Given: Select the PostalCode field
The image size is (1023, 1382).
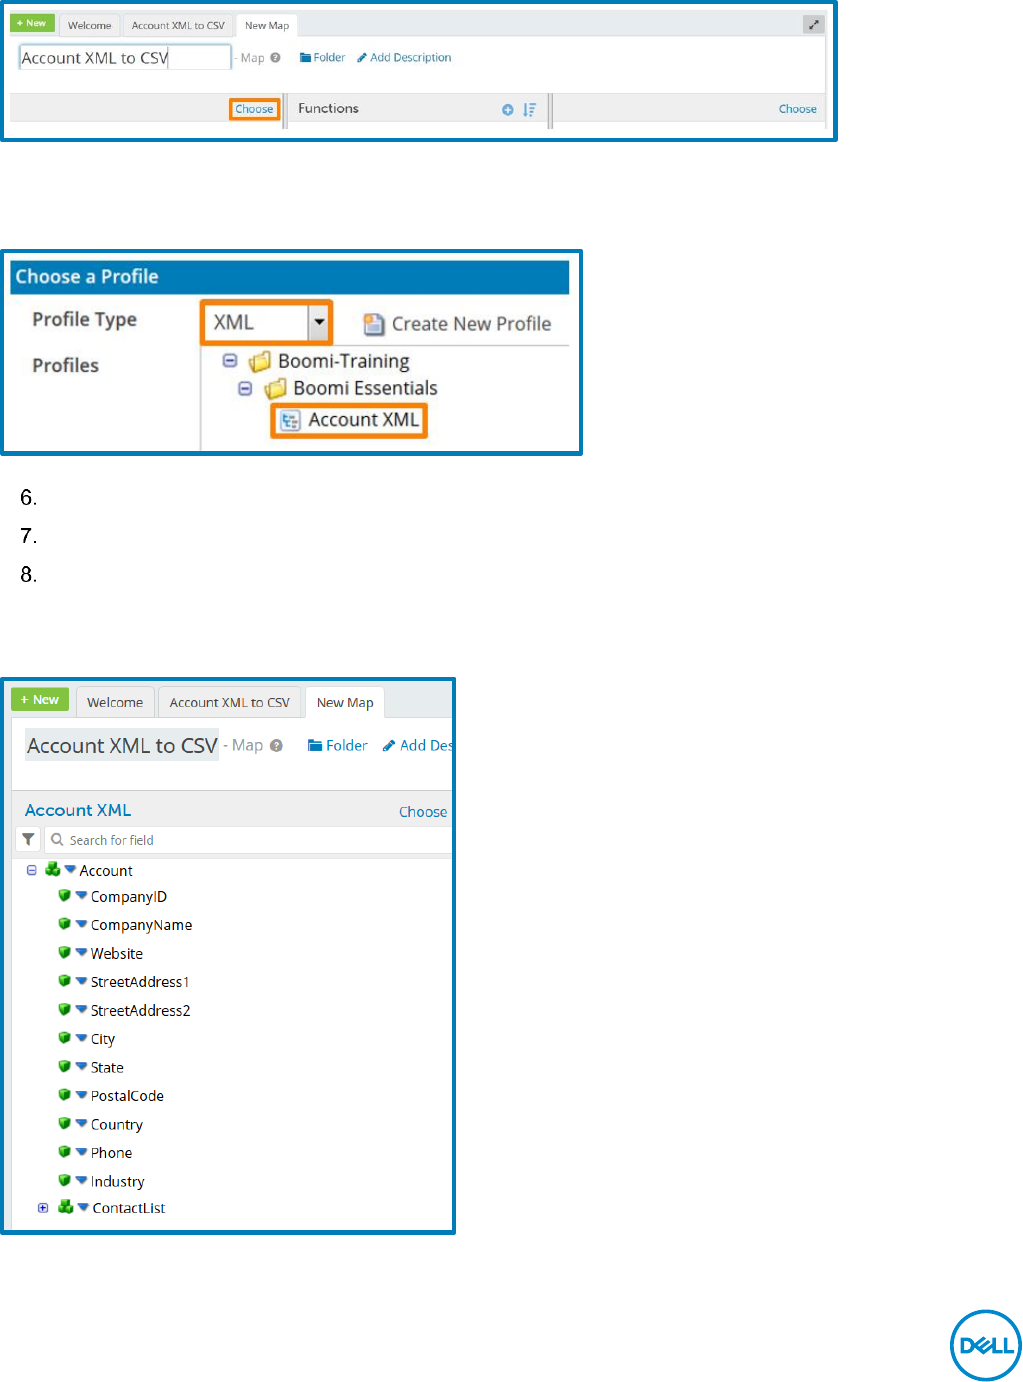Looking at the screenshot, I should tap(127, 1096).
